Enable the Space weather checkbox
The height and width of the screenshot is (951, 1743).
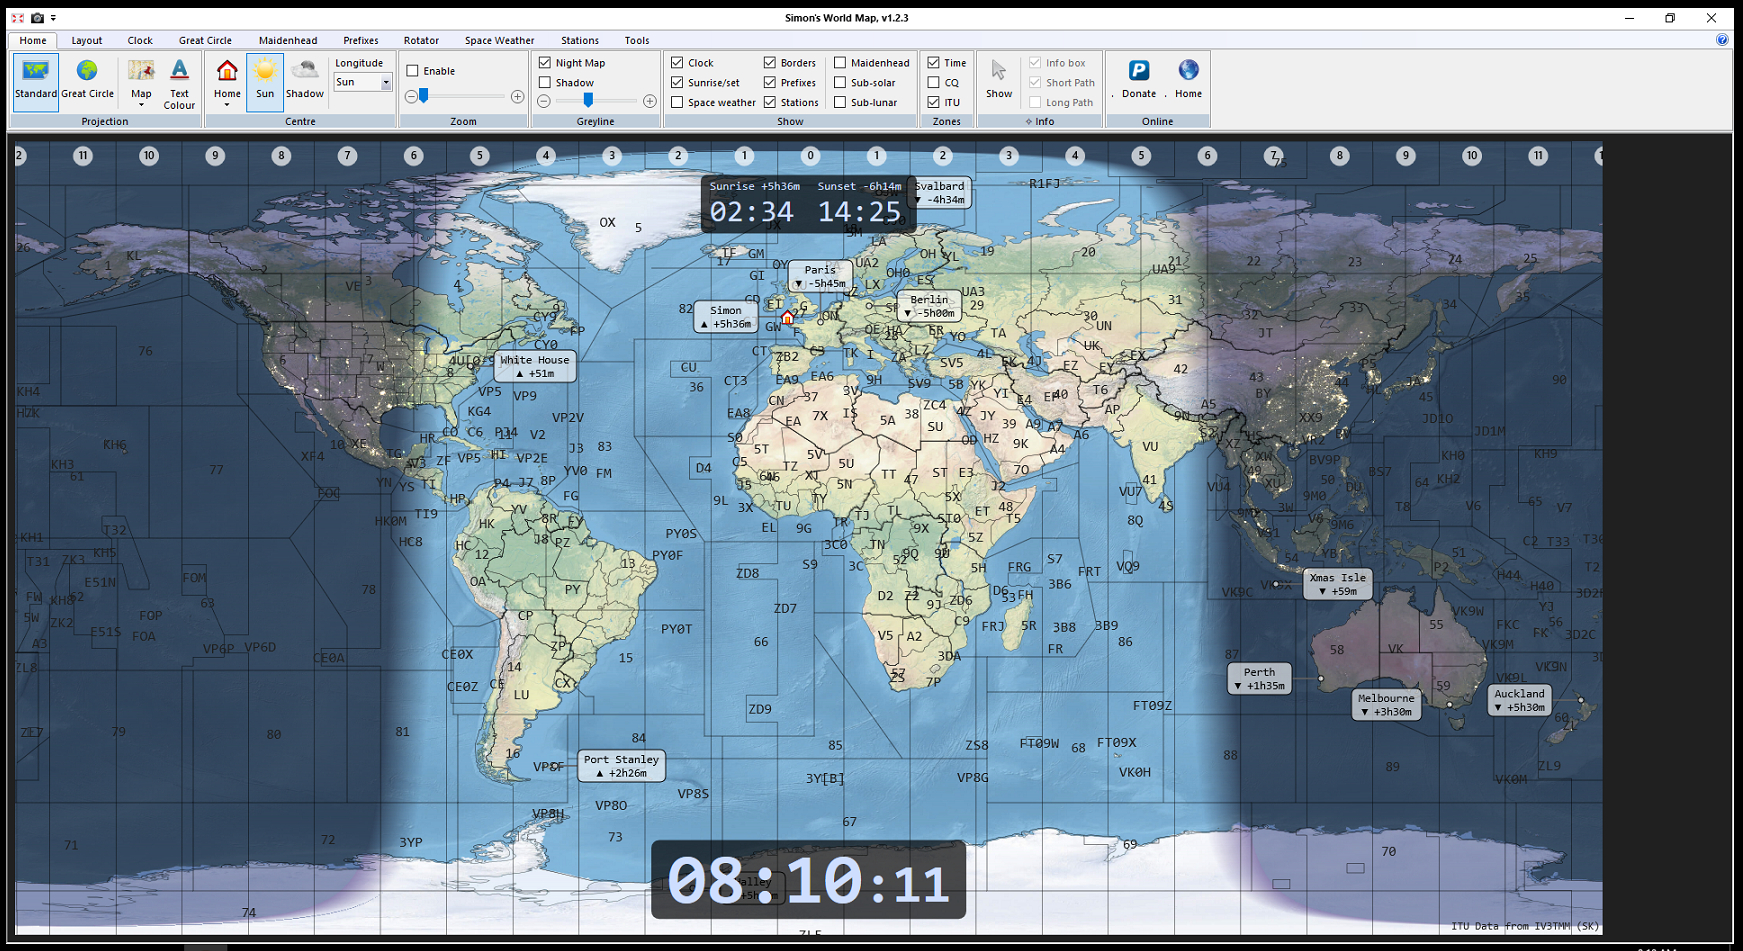[x=677, y=102]
